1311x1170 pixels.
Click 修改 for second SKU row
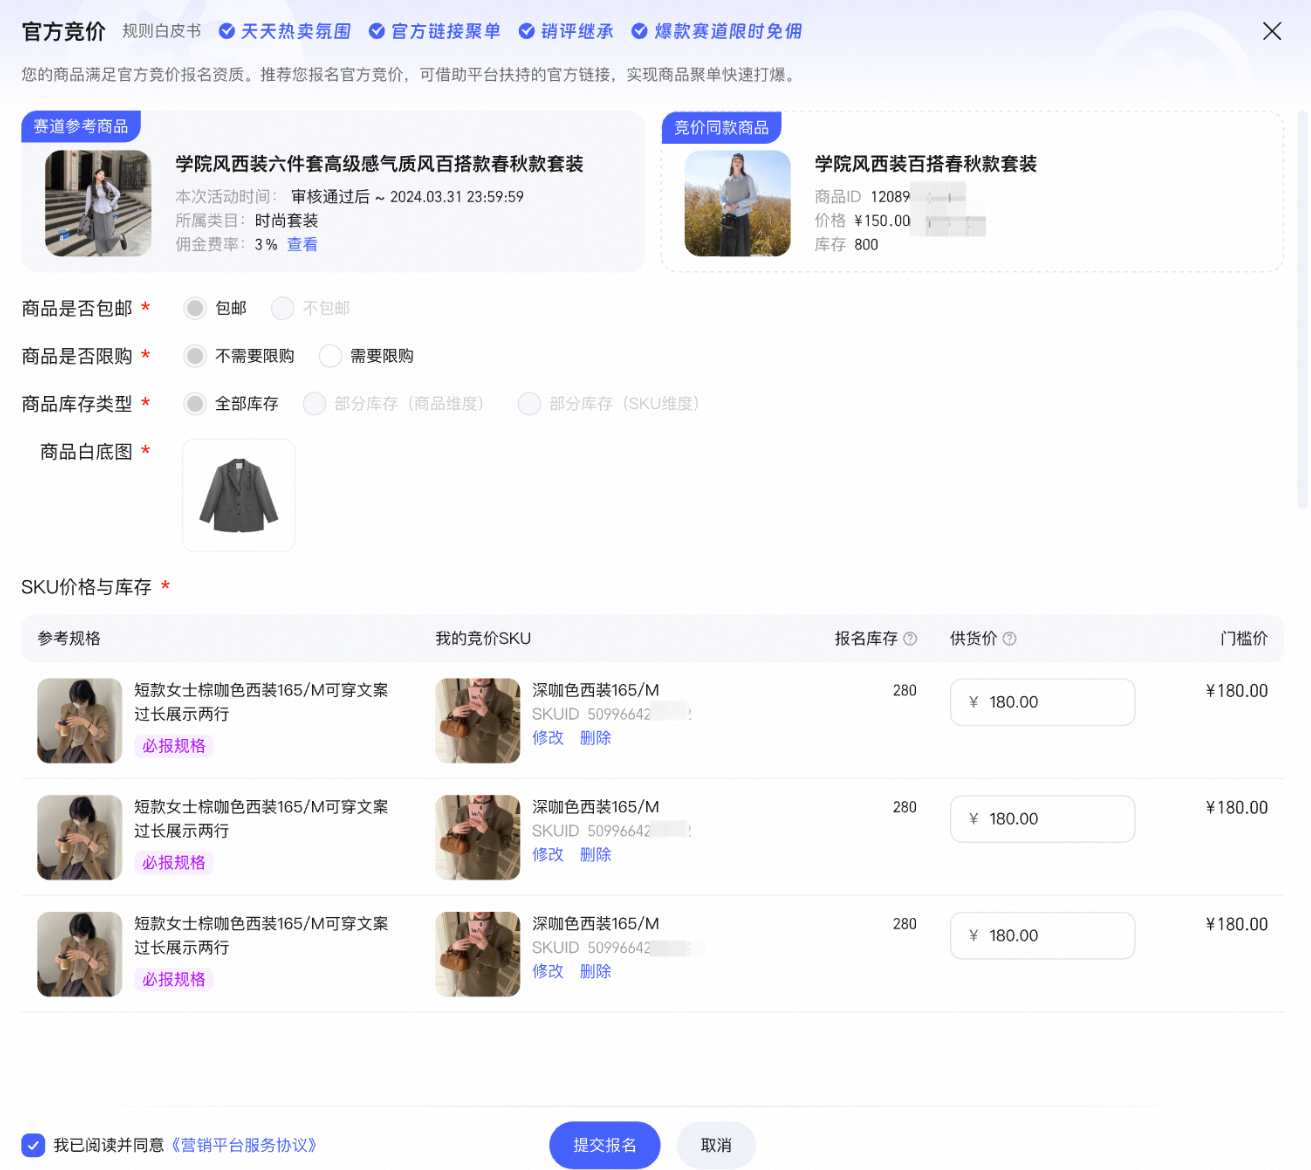[x=548, y=855]
